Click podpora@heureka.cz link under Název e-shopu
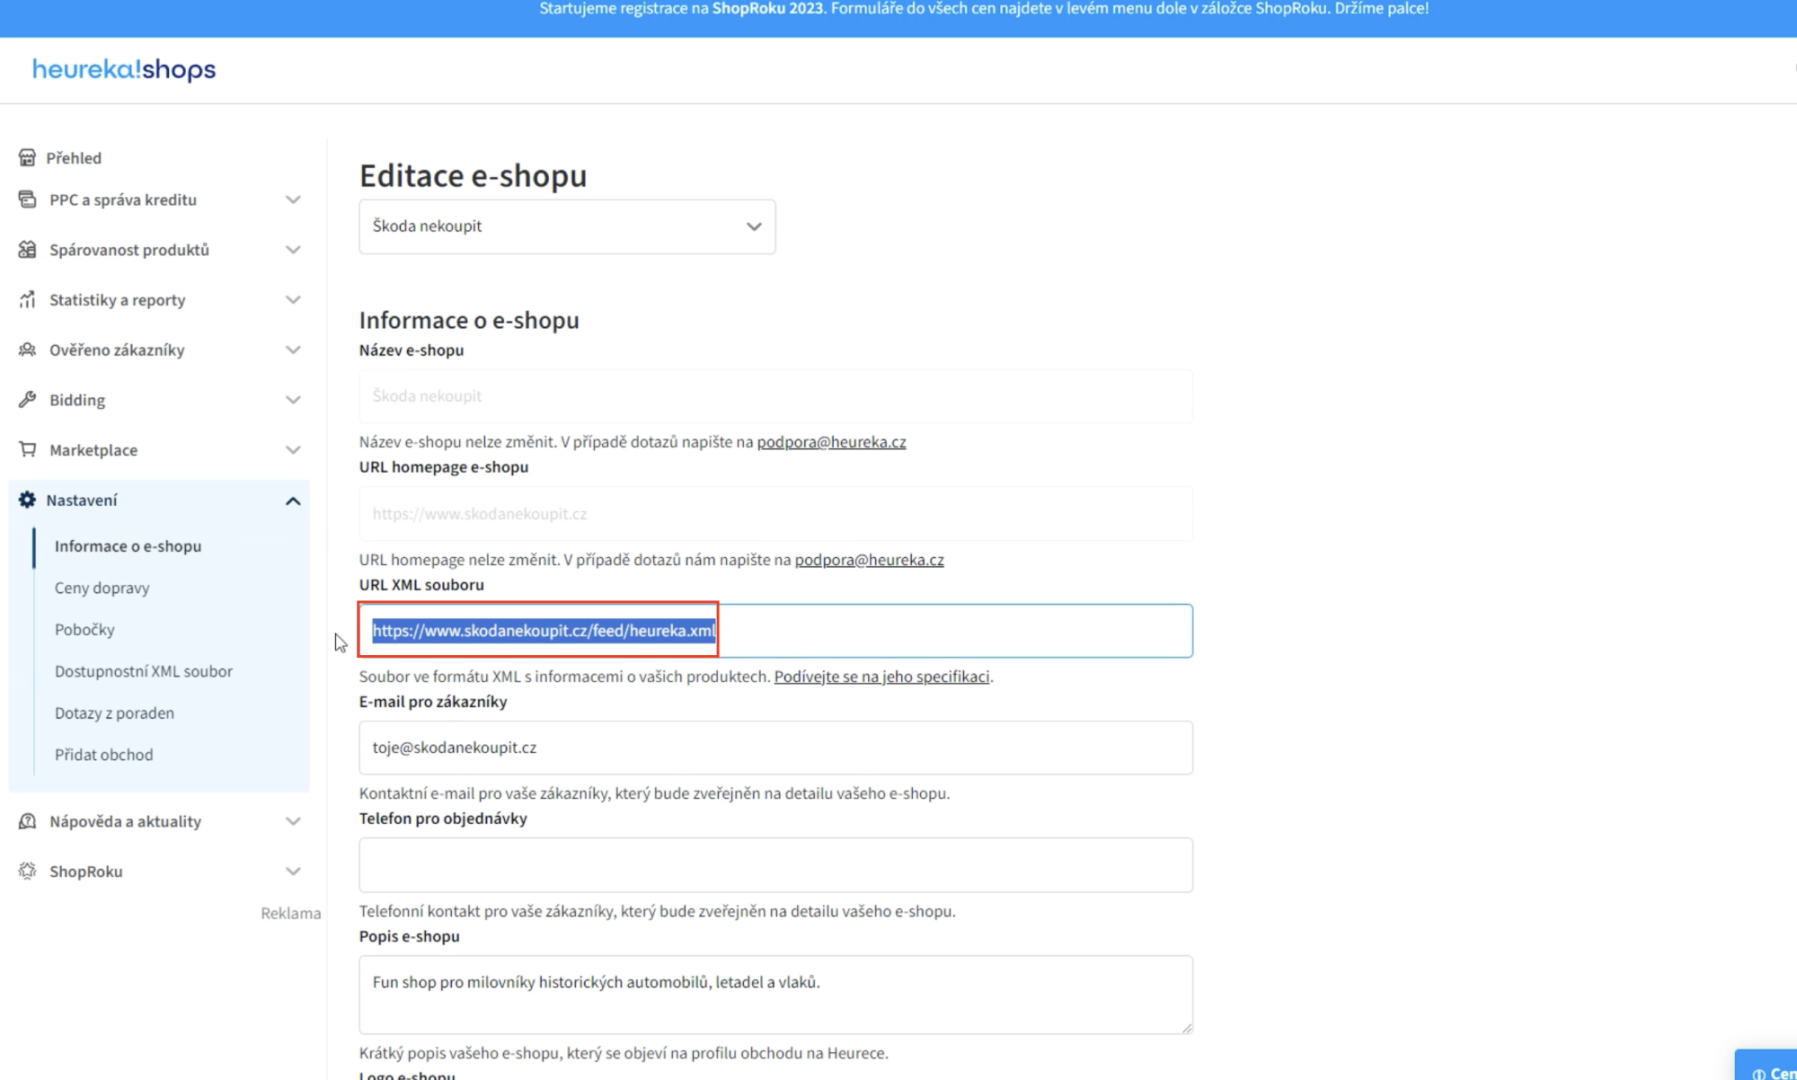 831,442
